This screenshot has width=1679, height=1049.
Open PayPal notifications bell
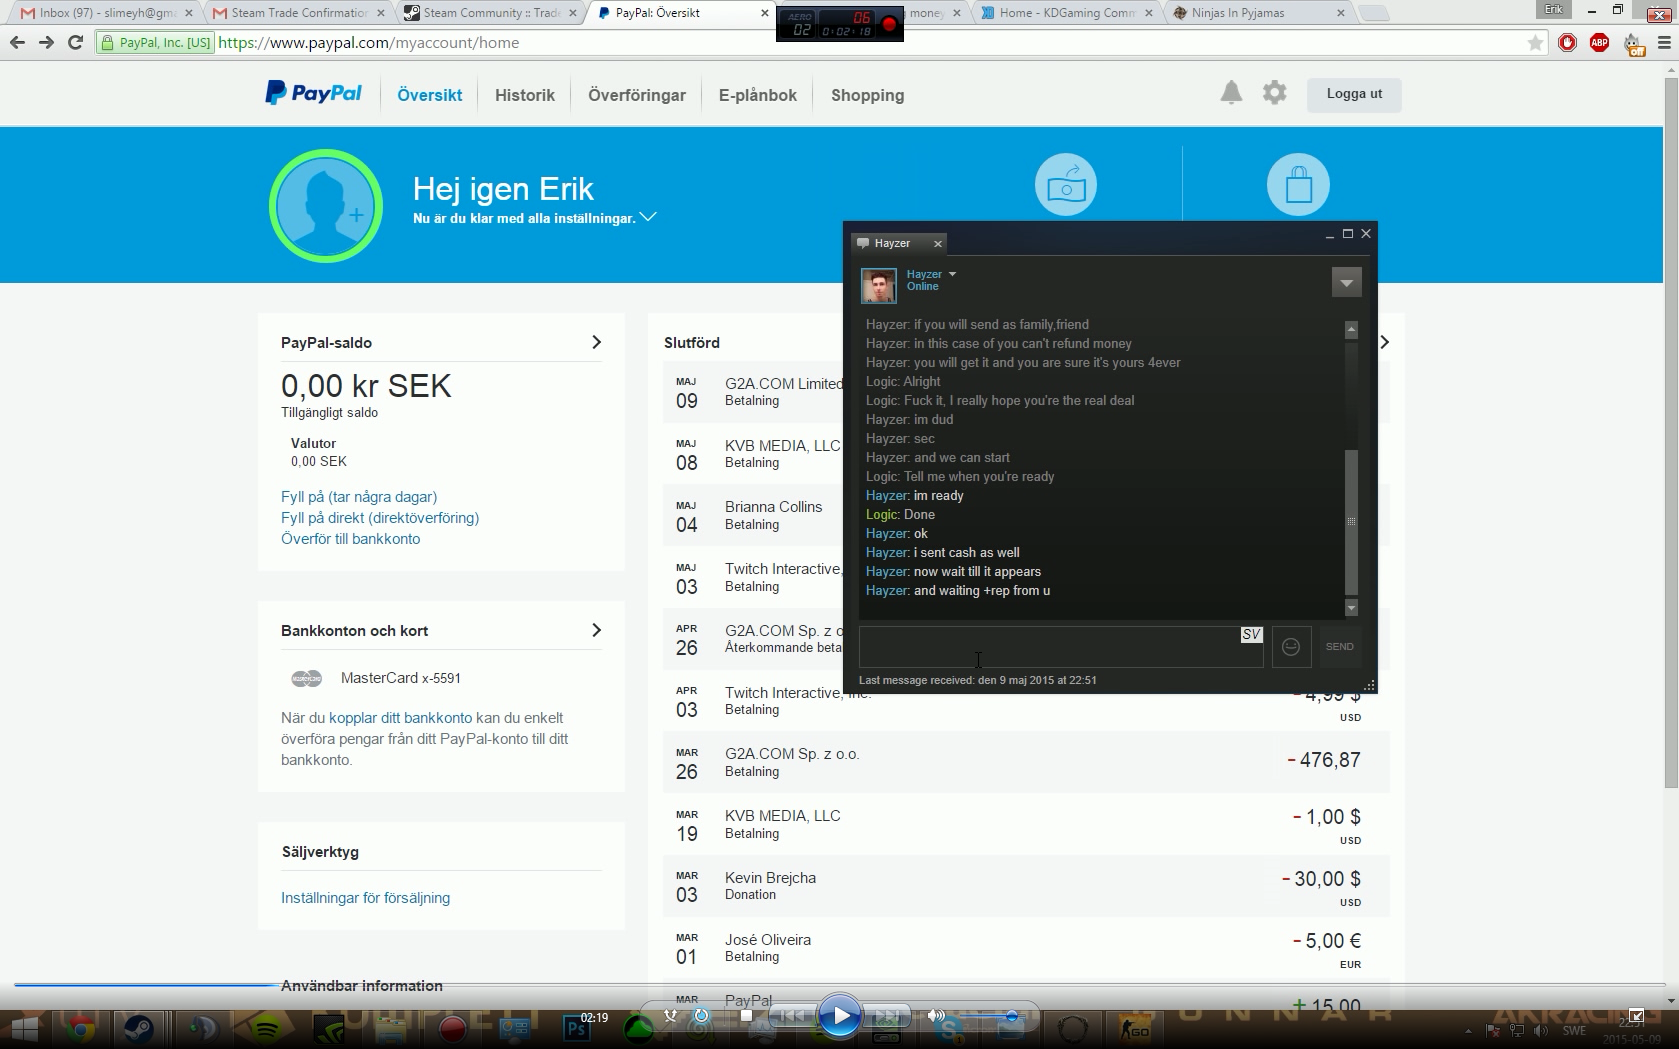pyautogui.click(x=1231, y=93)
